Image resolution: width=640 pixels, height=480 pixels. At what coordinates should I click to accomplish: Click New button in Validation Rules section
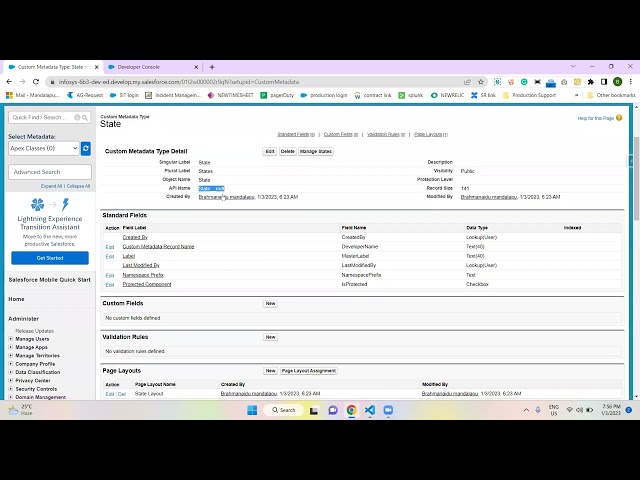point(270,337)
